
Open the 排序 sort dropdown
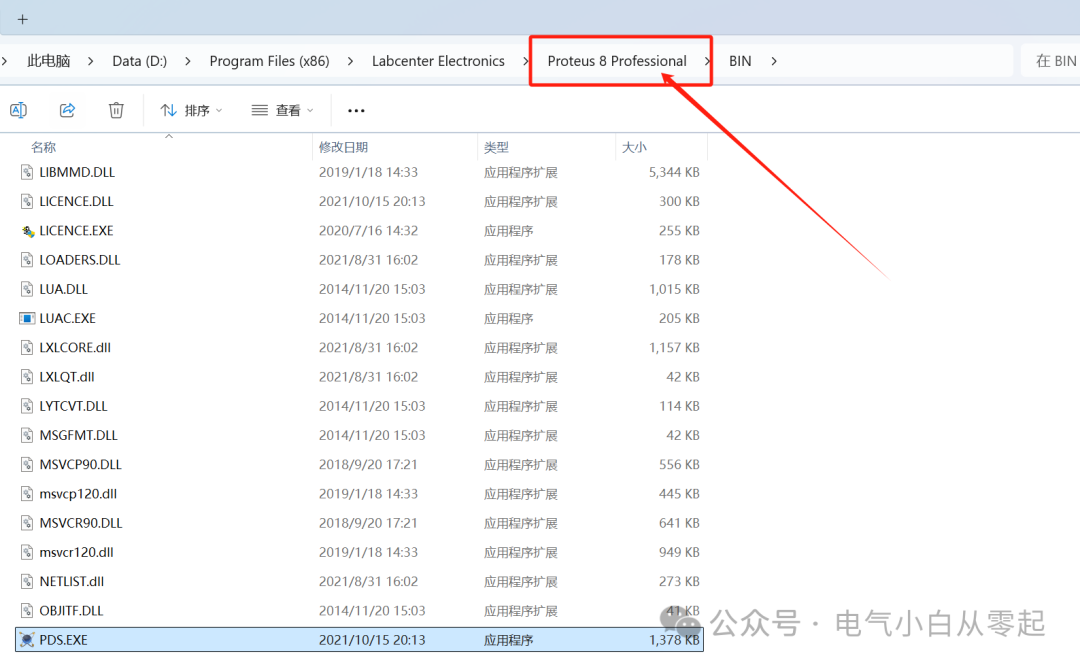191,110
